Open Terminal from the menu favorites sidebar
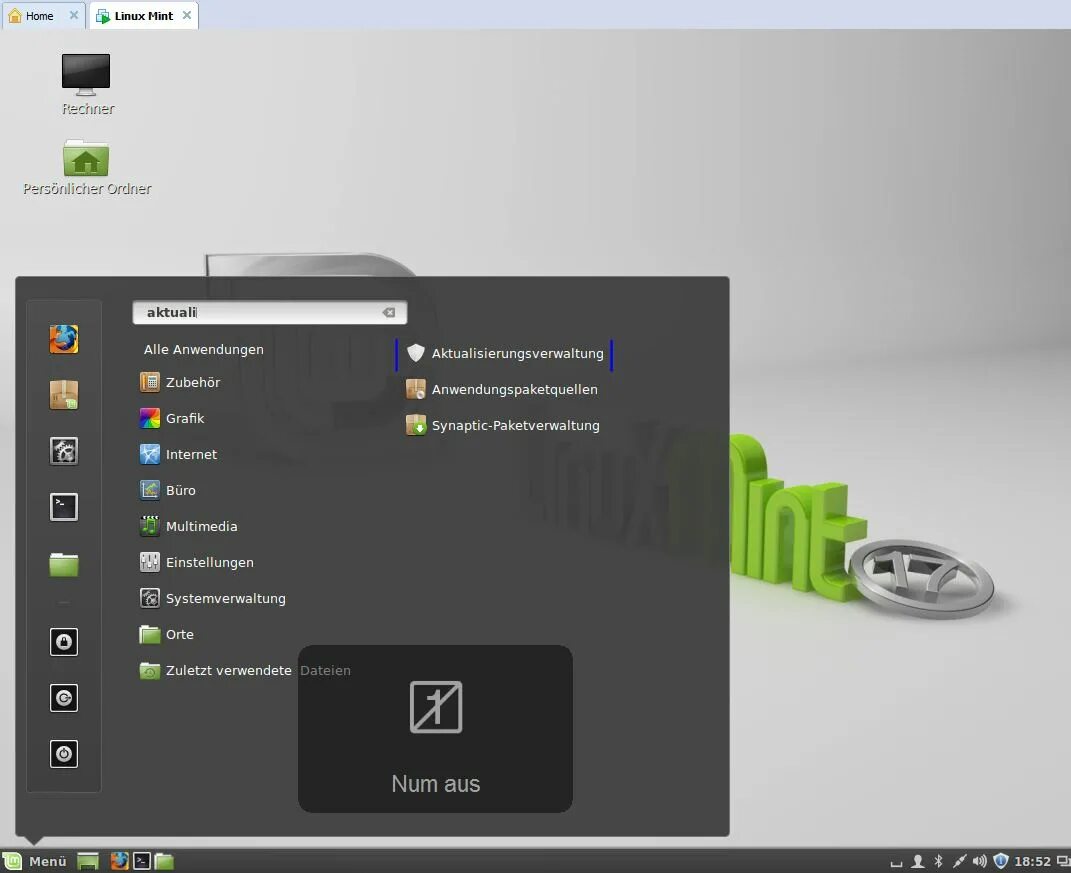 point(64,507)
